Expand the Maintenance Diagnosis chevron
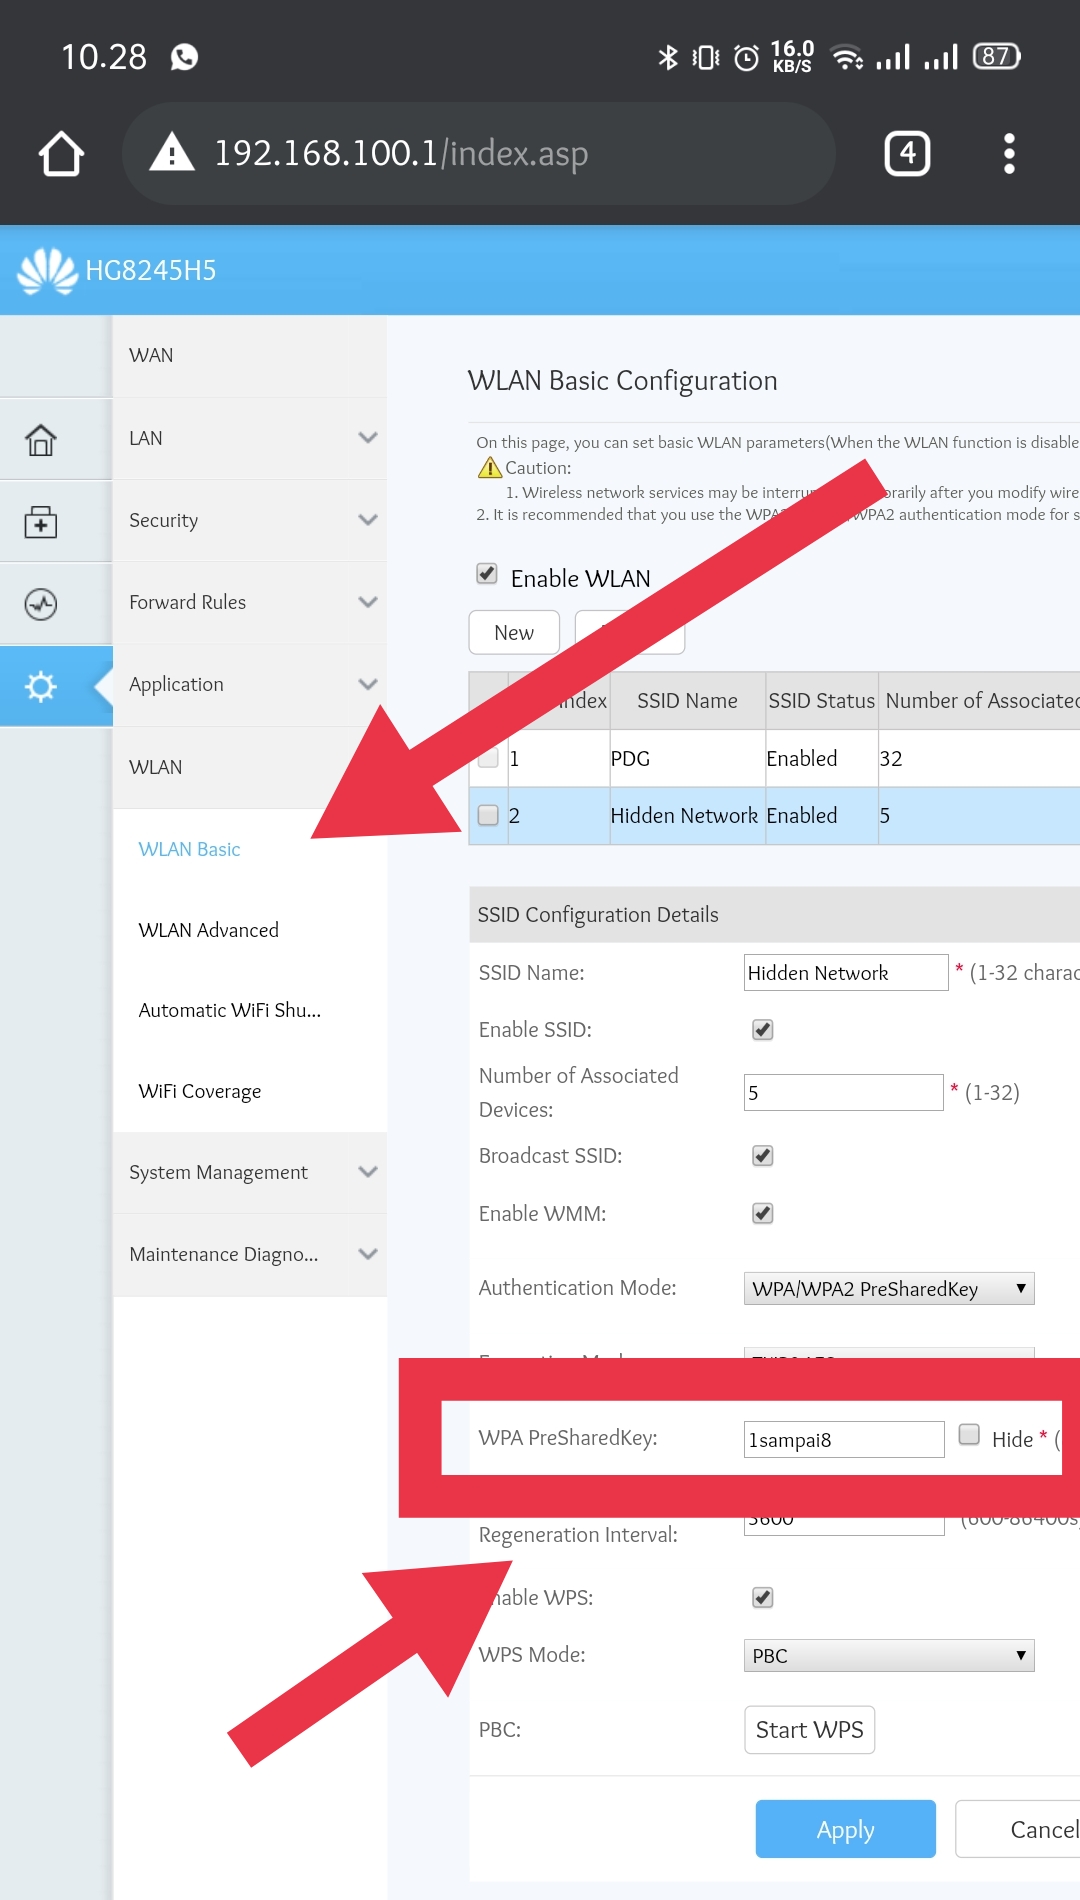The height and width of the screenshot is (1900, 1080). (368, 1254)
